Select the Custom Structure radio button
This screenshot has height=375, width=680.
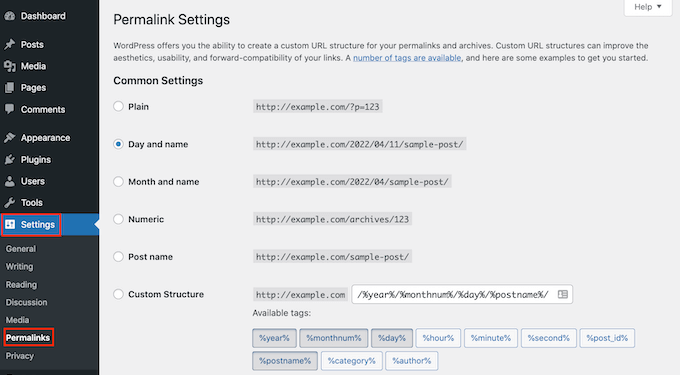tap(118, 294)
